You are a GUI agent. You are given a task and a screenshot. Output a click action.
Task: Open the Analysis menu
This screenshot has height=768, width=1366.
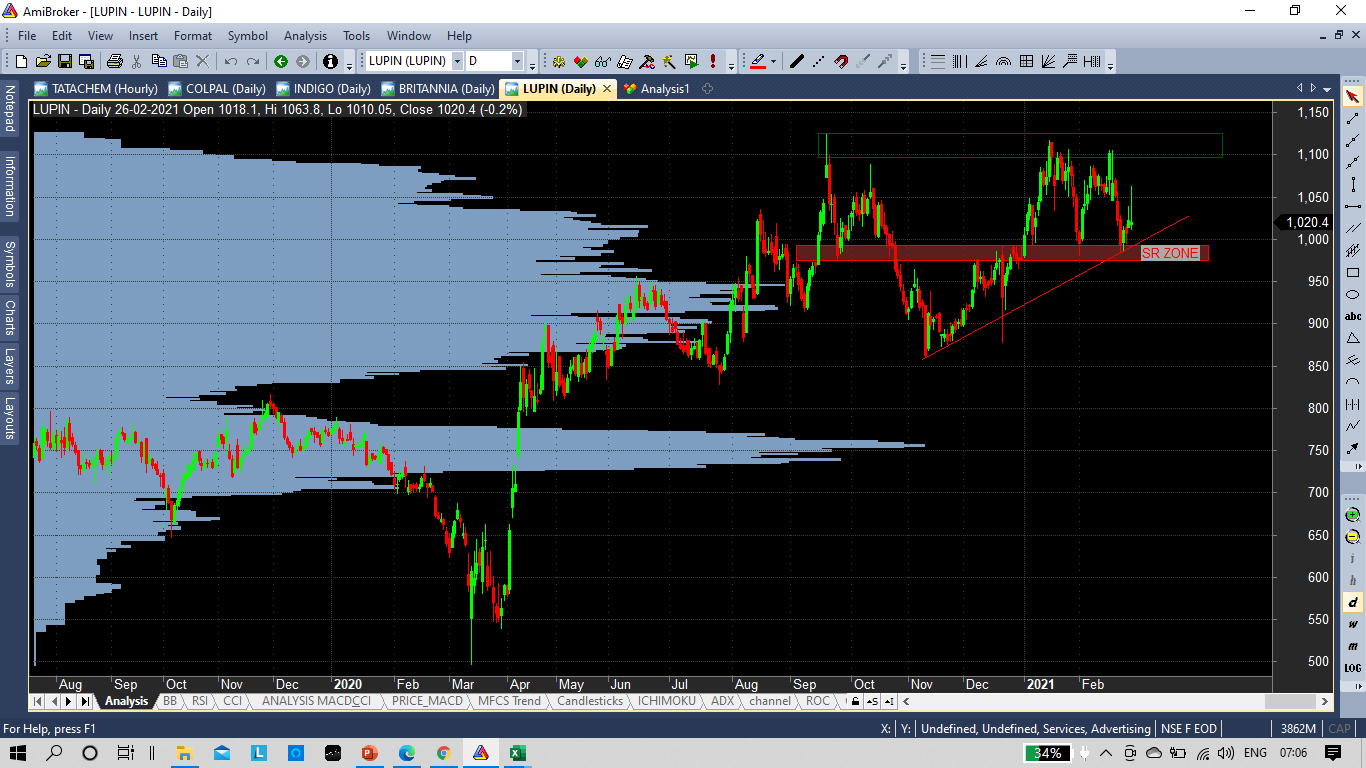[305, 36]
